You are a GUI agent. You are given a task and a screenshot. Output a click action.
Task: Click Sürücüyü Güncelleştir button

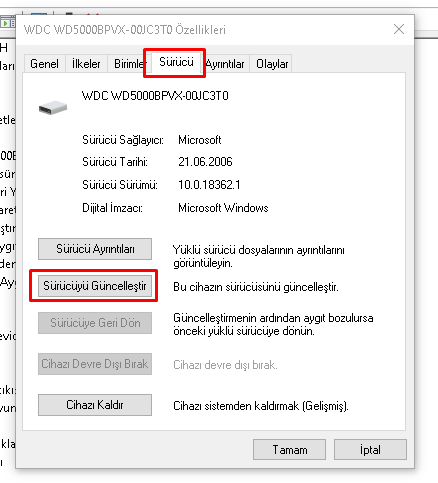tap(95, 286)
